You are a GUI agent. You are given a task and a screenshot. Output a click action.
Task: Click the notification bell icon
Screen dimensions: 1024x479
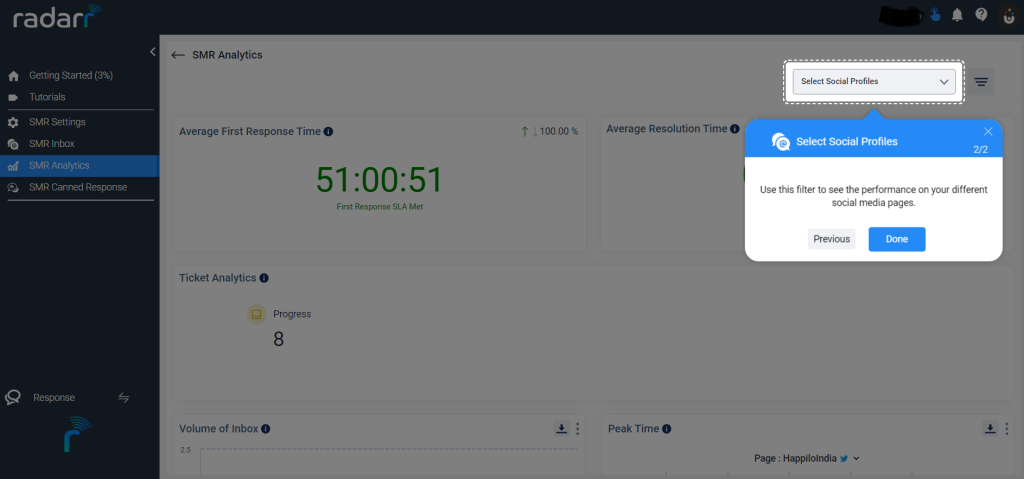[957, 15]
